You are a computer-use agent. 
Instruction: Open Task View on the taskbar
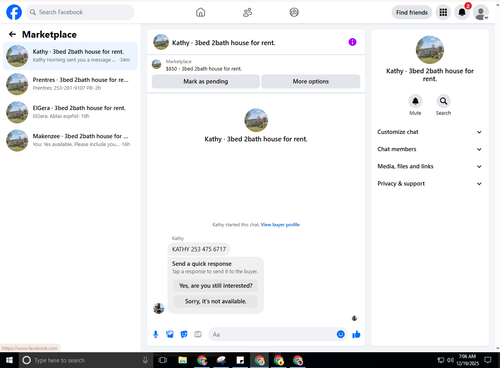pyautogui.click(x=163, y=360)
